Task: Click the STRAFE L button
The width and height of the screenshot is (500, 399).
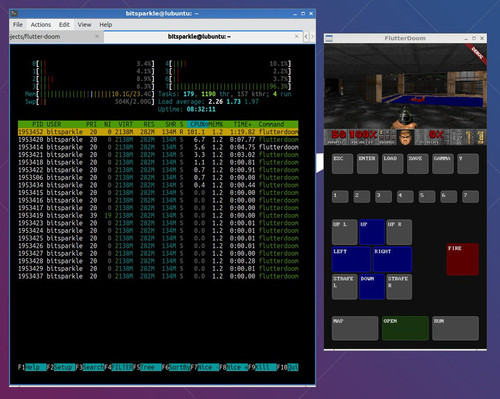Action: point(345,286)
